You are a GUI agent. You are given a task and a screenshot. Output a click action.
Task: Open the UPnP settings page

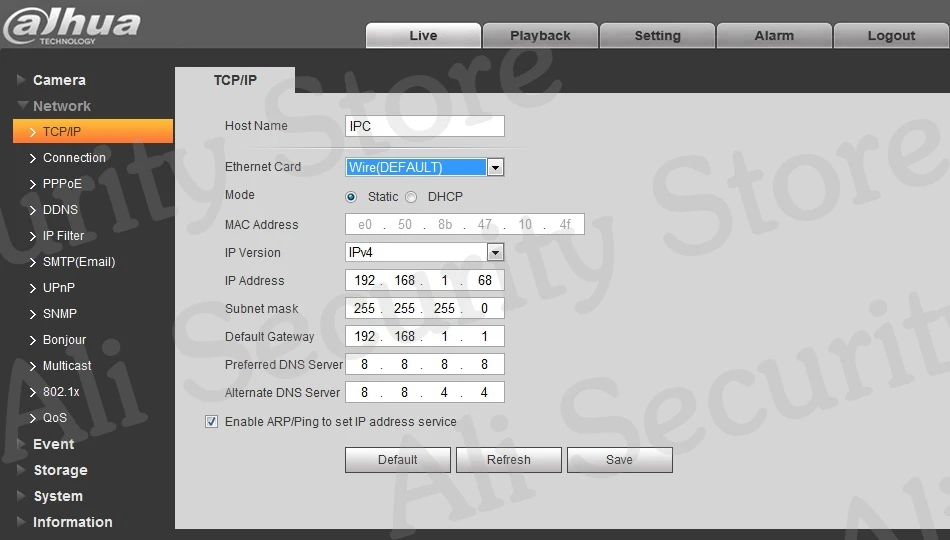click(59, 288)
